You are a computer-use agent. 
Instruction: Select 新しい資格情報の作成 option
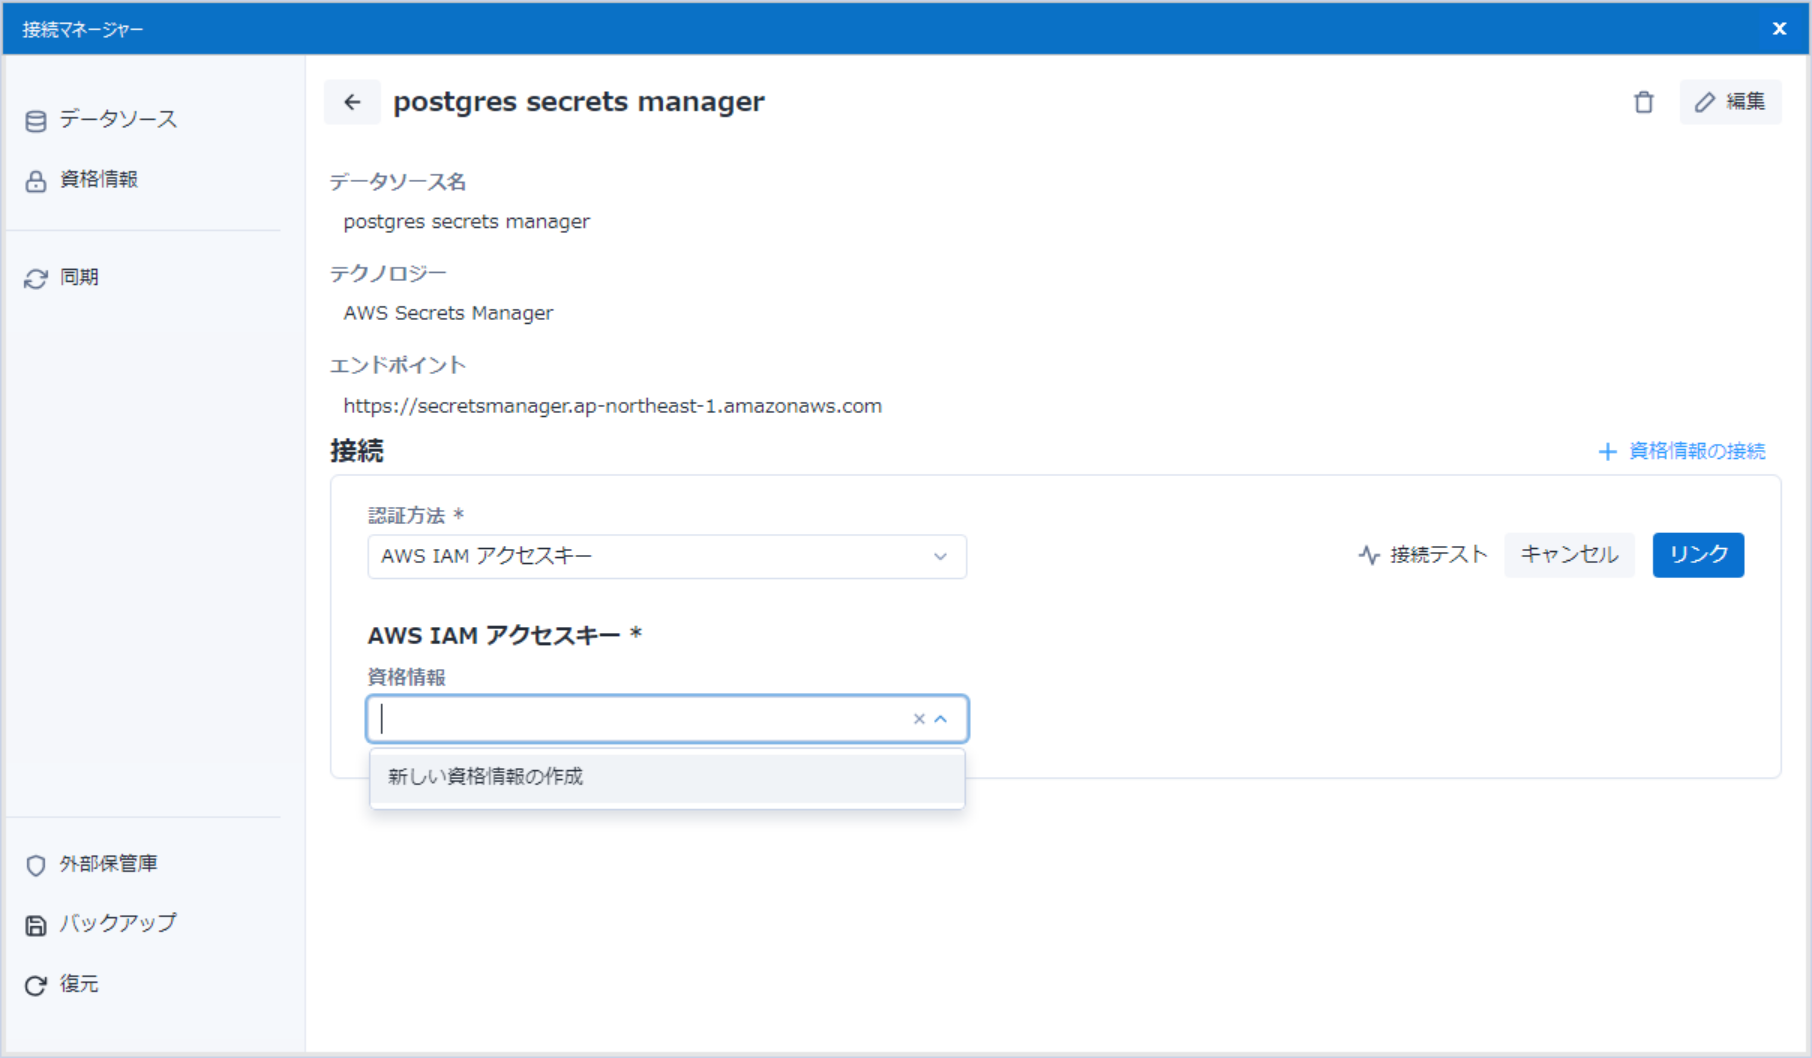point(667,777)
